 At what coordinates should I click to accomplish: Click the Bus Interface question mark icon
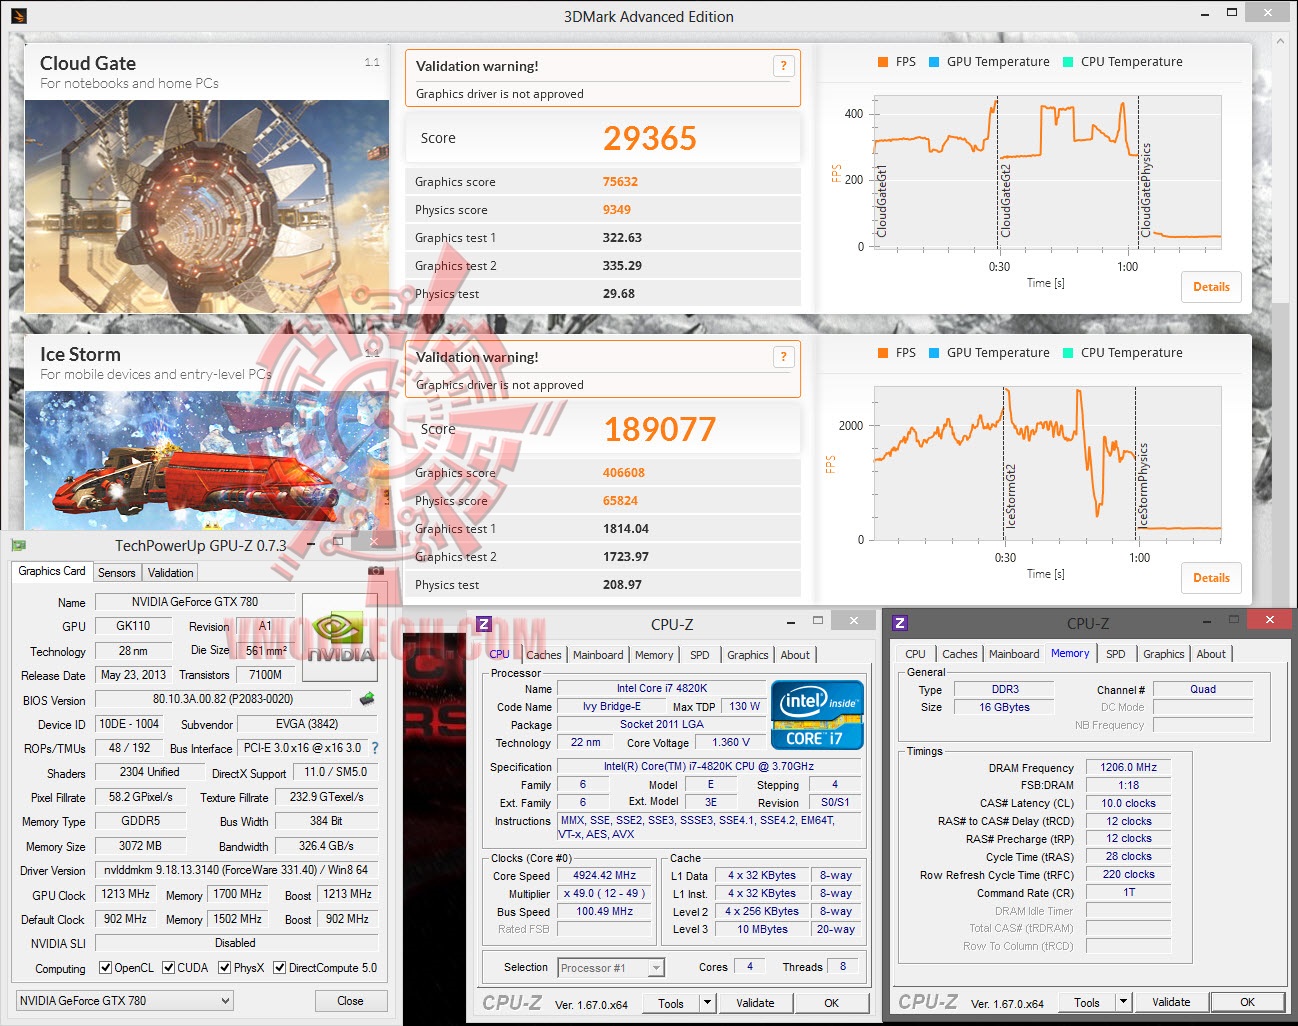click(x=375, y=748)
